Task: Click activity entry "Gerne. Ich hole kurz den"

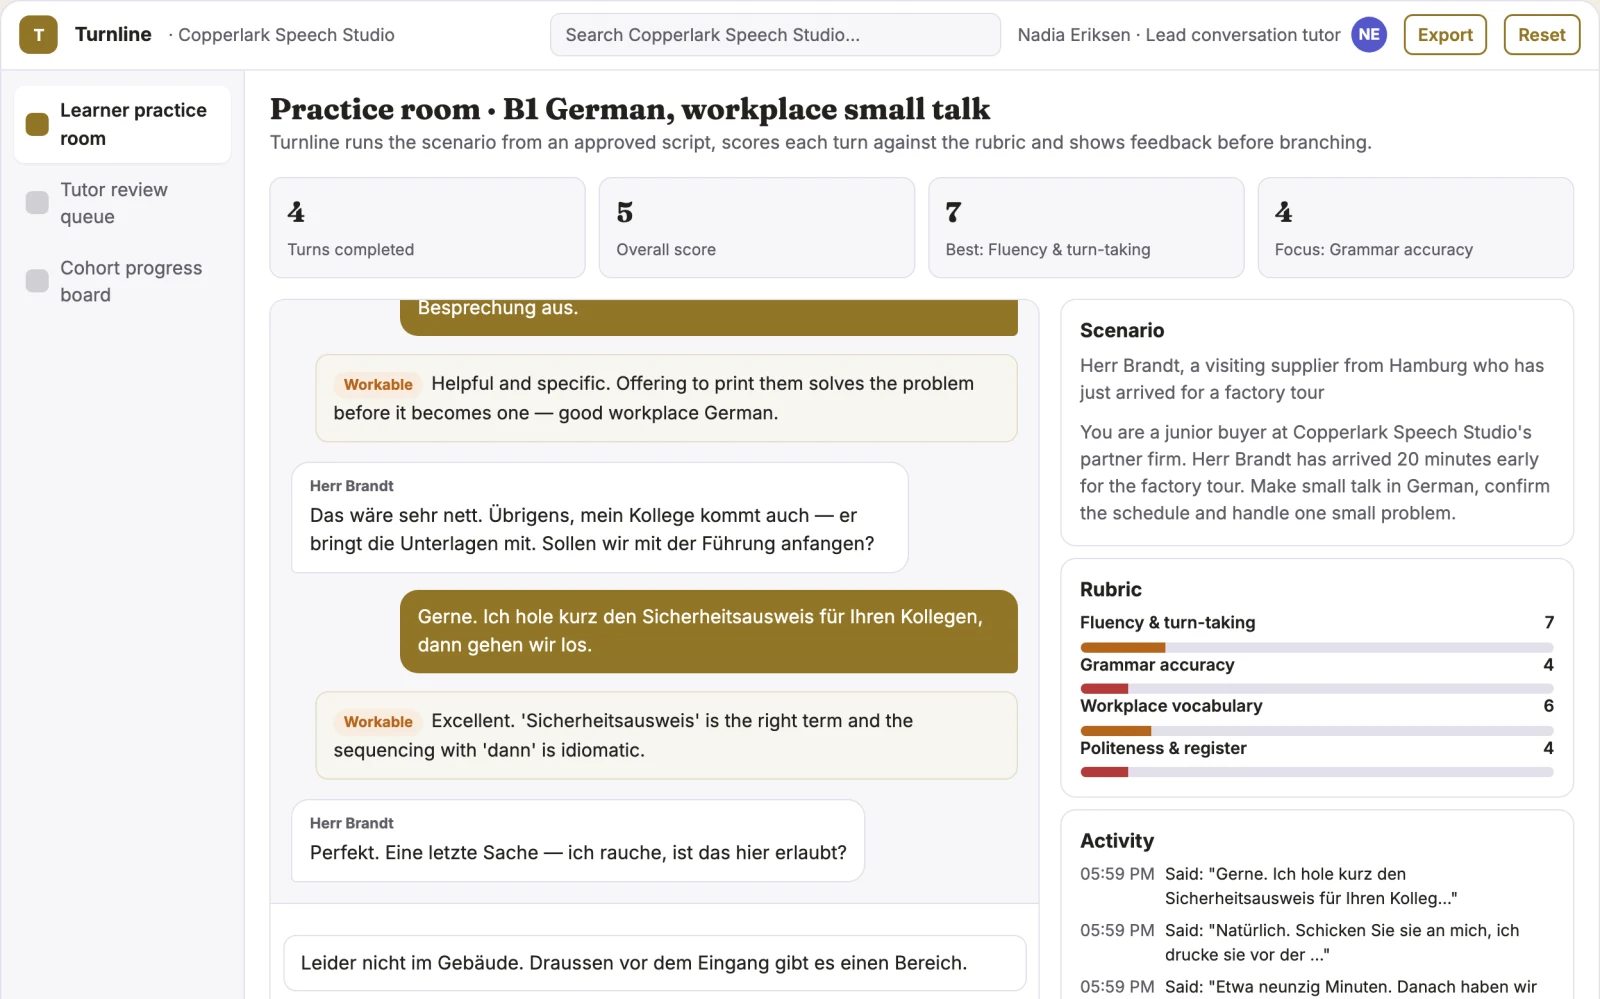Action: point(1317,886)
